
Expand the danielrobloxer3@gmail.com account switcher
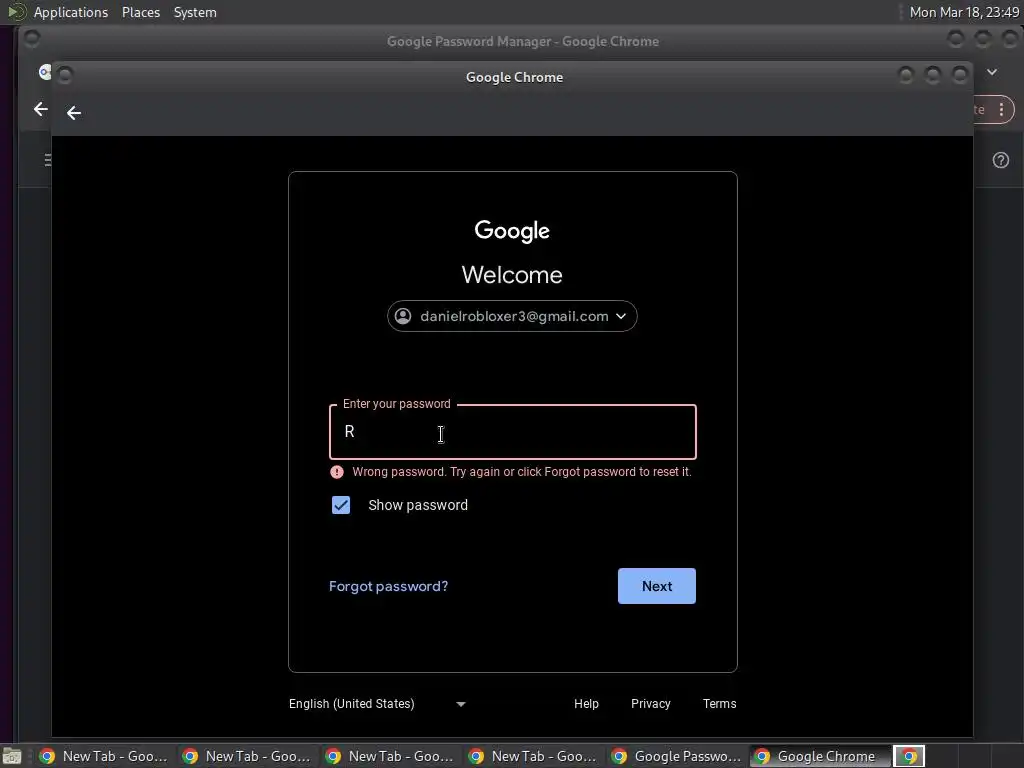[512, 316]
